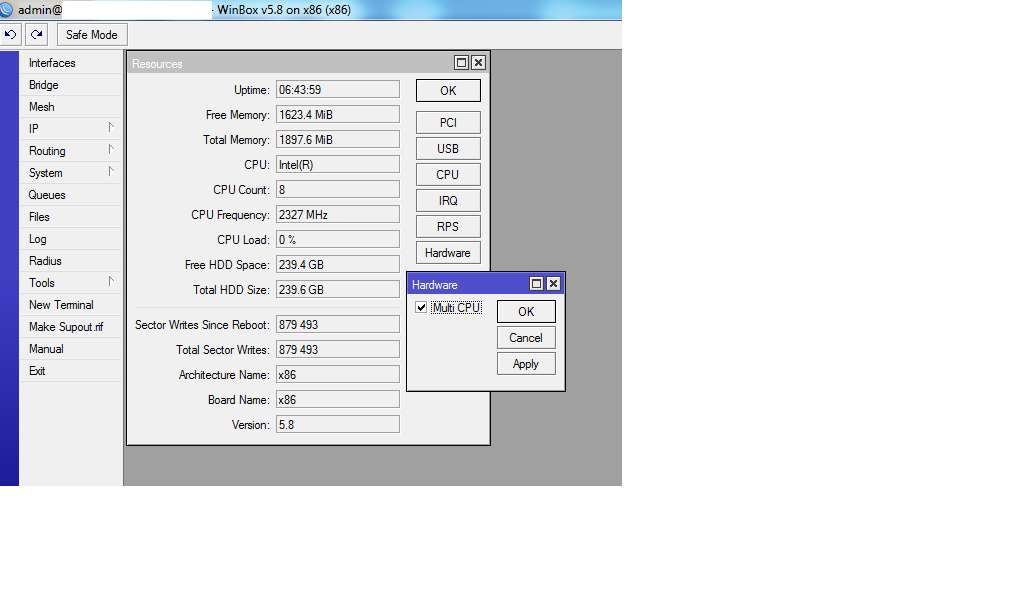This screenshot has height=606, width=1012.
Task: Open the Log viewer
Action: (x=37, y=238)
